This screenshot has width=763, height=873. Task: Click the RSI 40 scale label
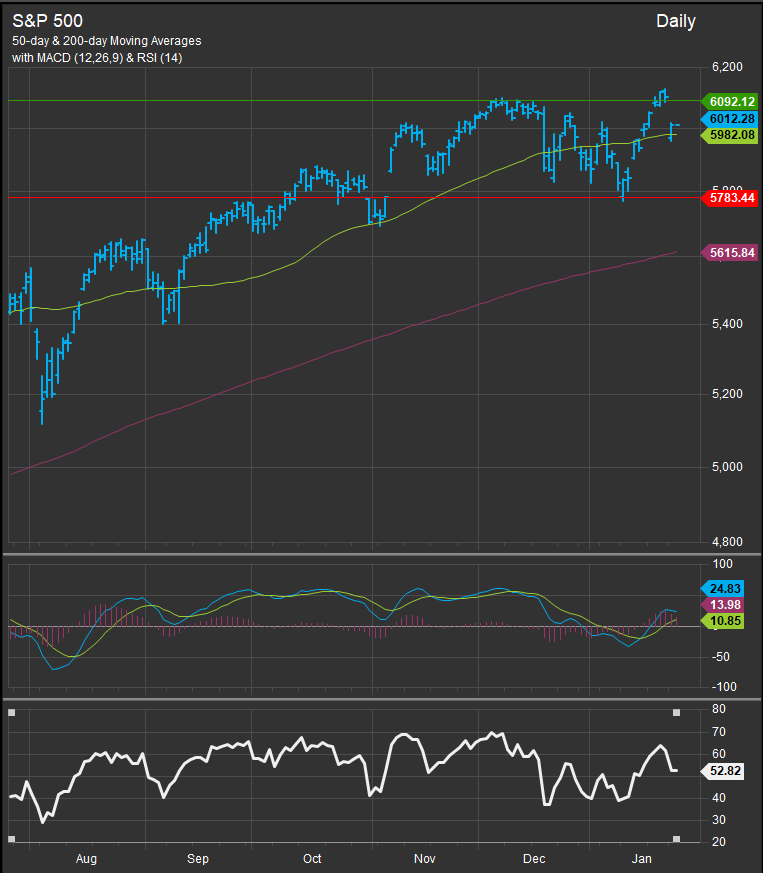click(x=719, y=798)
